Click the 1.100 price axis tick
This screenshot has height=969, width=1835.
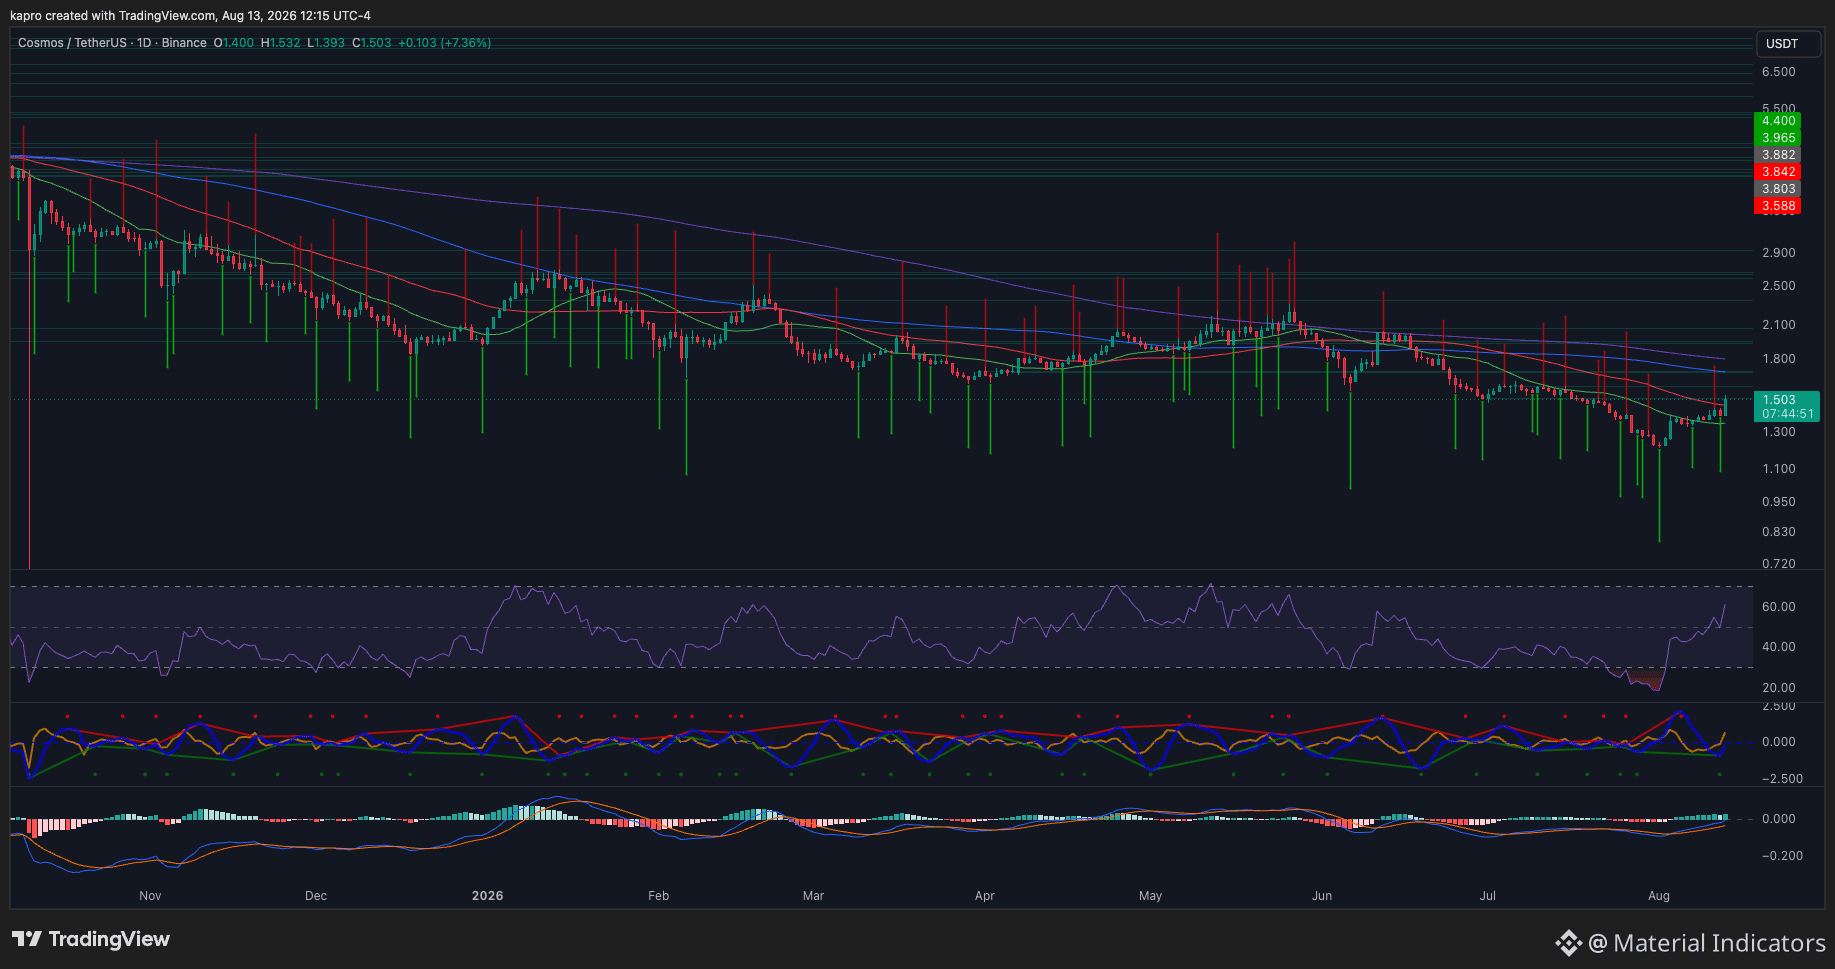coord(1778,469)
